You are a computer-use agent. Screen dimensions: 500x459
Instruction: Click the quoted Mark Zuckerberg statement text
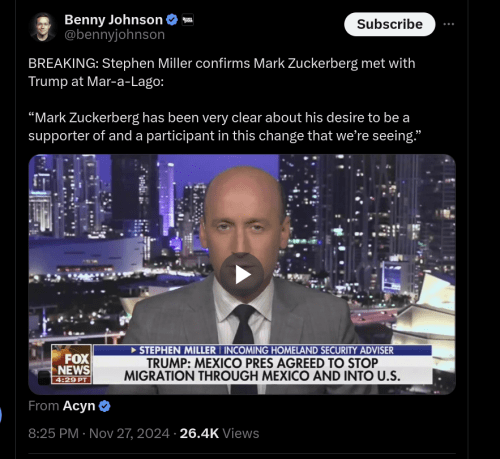click(x=225, y=127)
